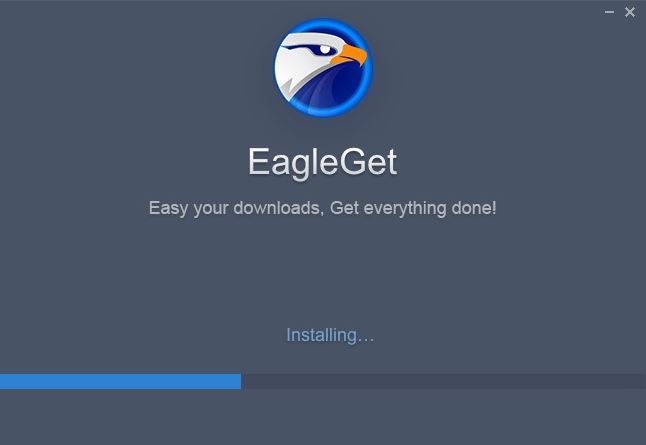This screenshot has height=445, width=646.
Task: Click the word "downloads" in the tagline
Action: click(x=277, y=208)
